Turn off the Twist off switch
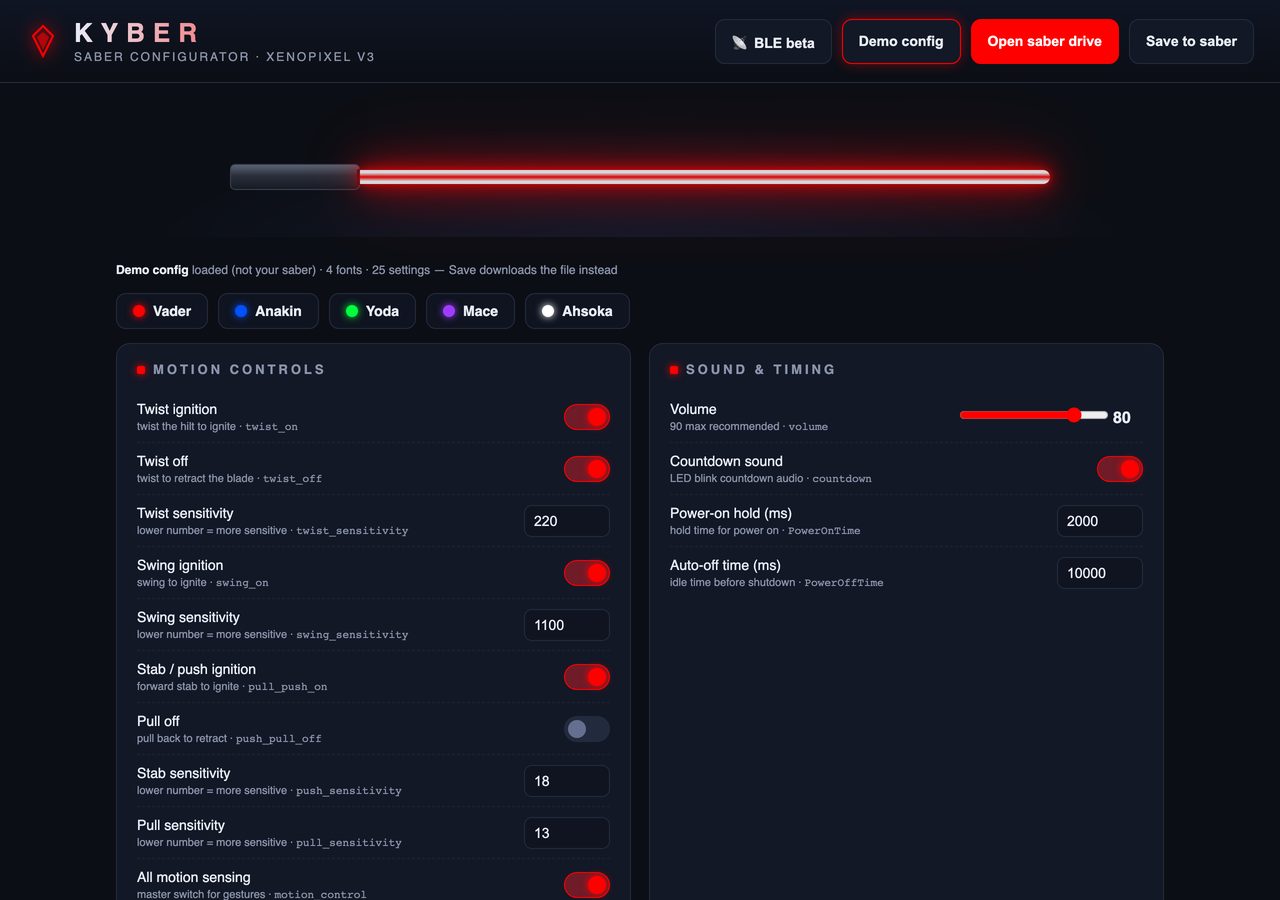The image size is (1280, 900). [x=587, y=469]
